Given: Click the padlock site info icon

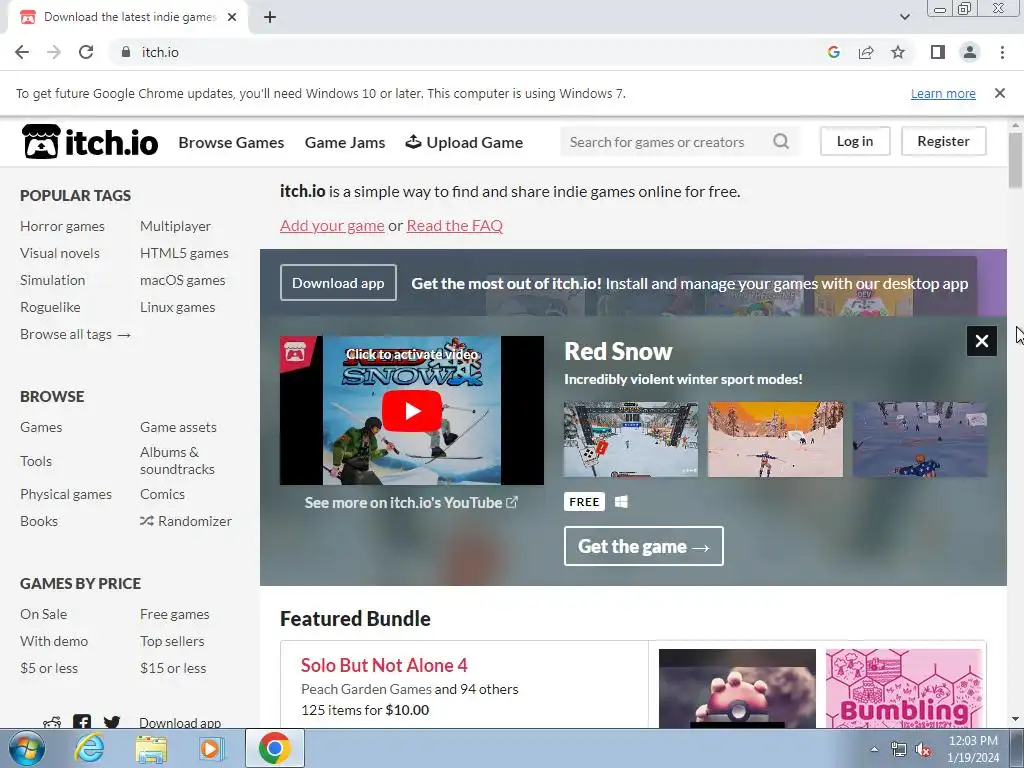Looking at the screenshot, I should click(126, 52).
